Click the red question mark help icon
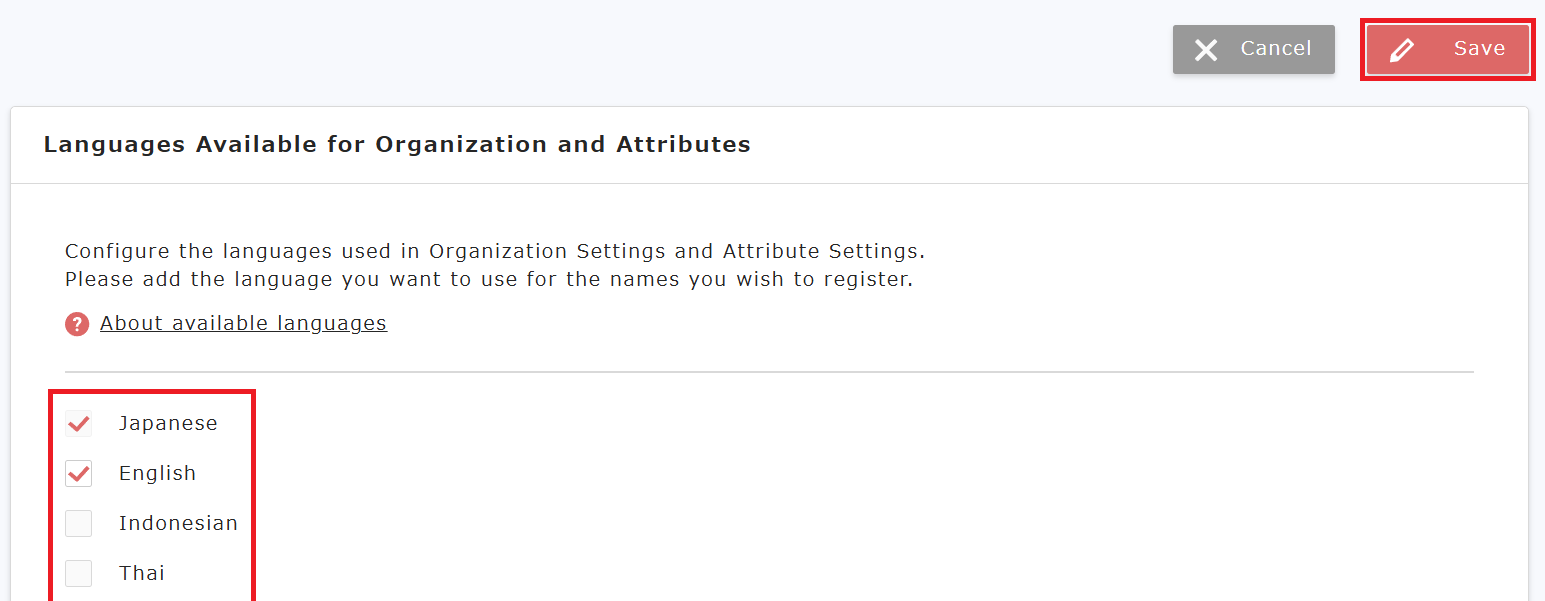 pos(77,323)
